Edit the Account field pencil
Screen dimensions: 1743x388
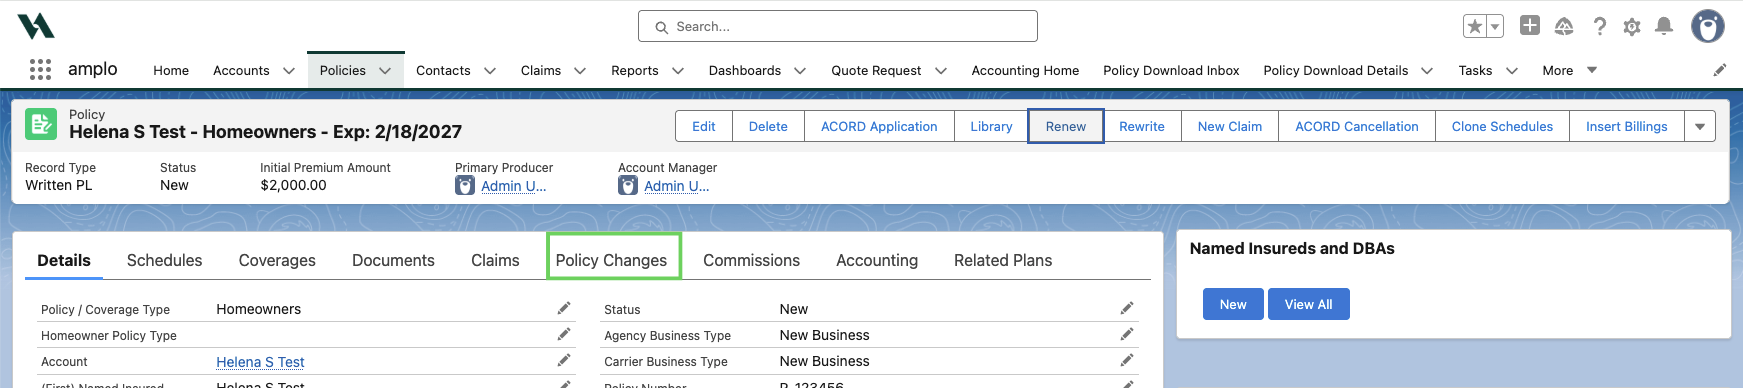[564, 360]
